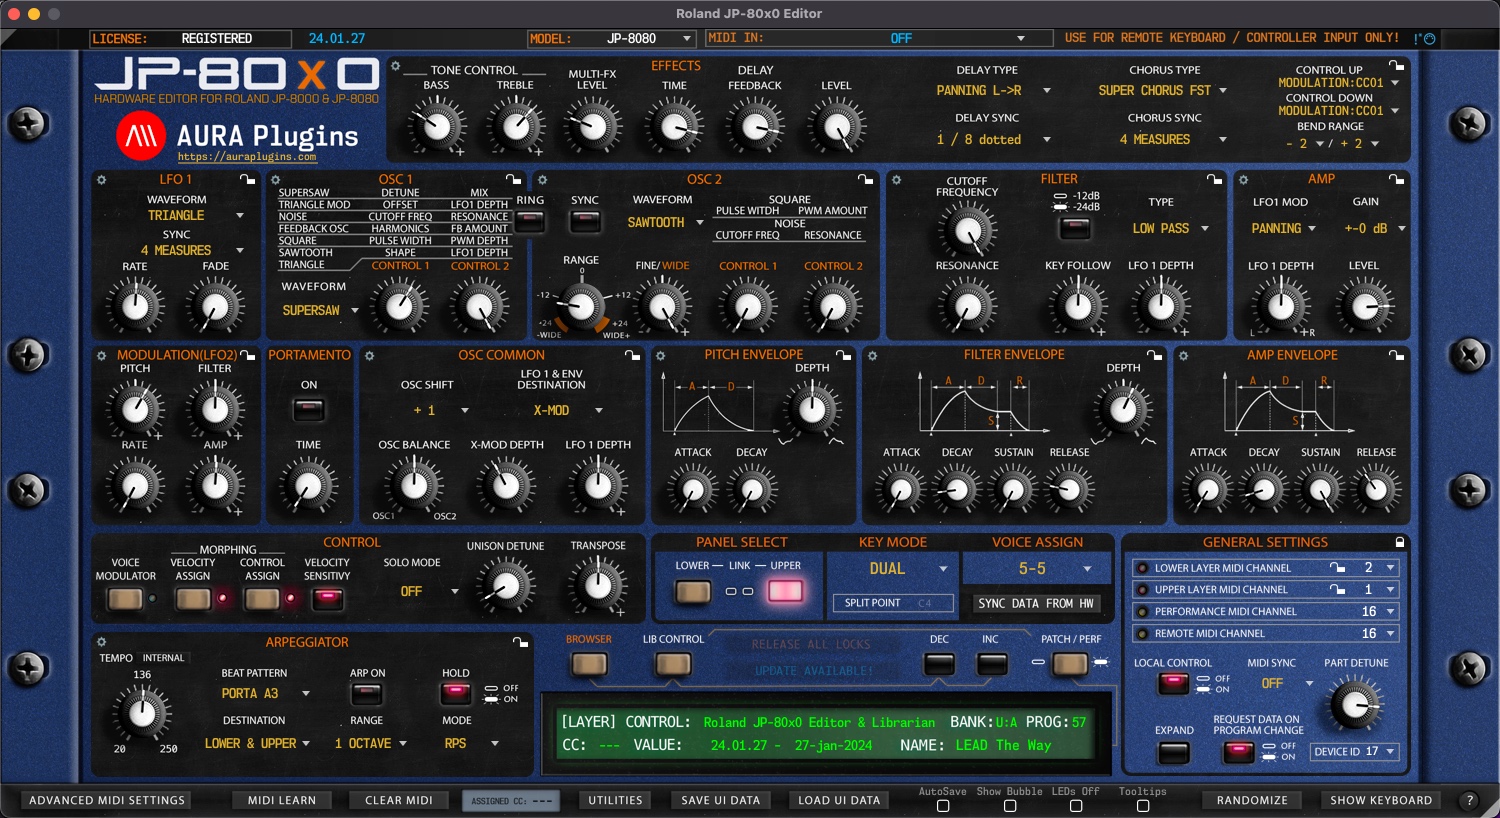Click the ARPEGGIATOR settings gear

pos(99,641)
